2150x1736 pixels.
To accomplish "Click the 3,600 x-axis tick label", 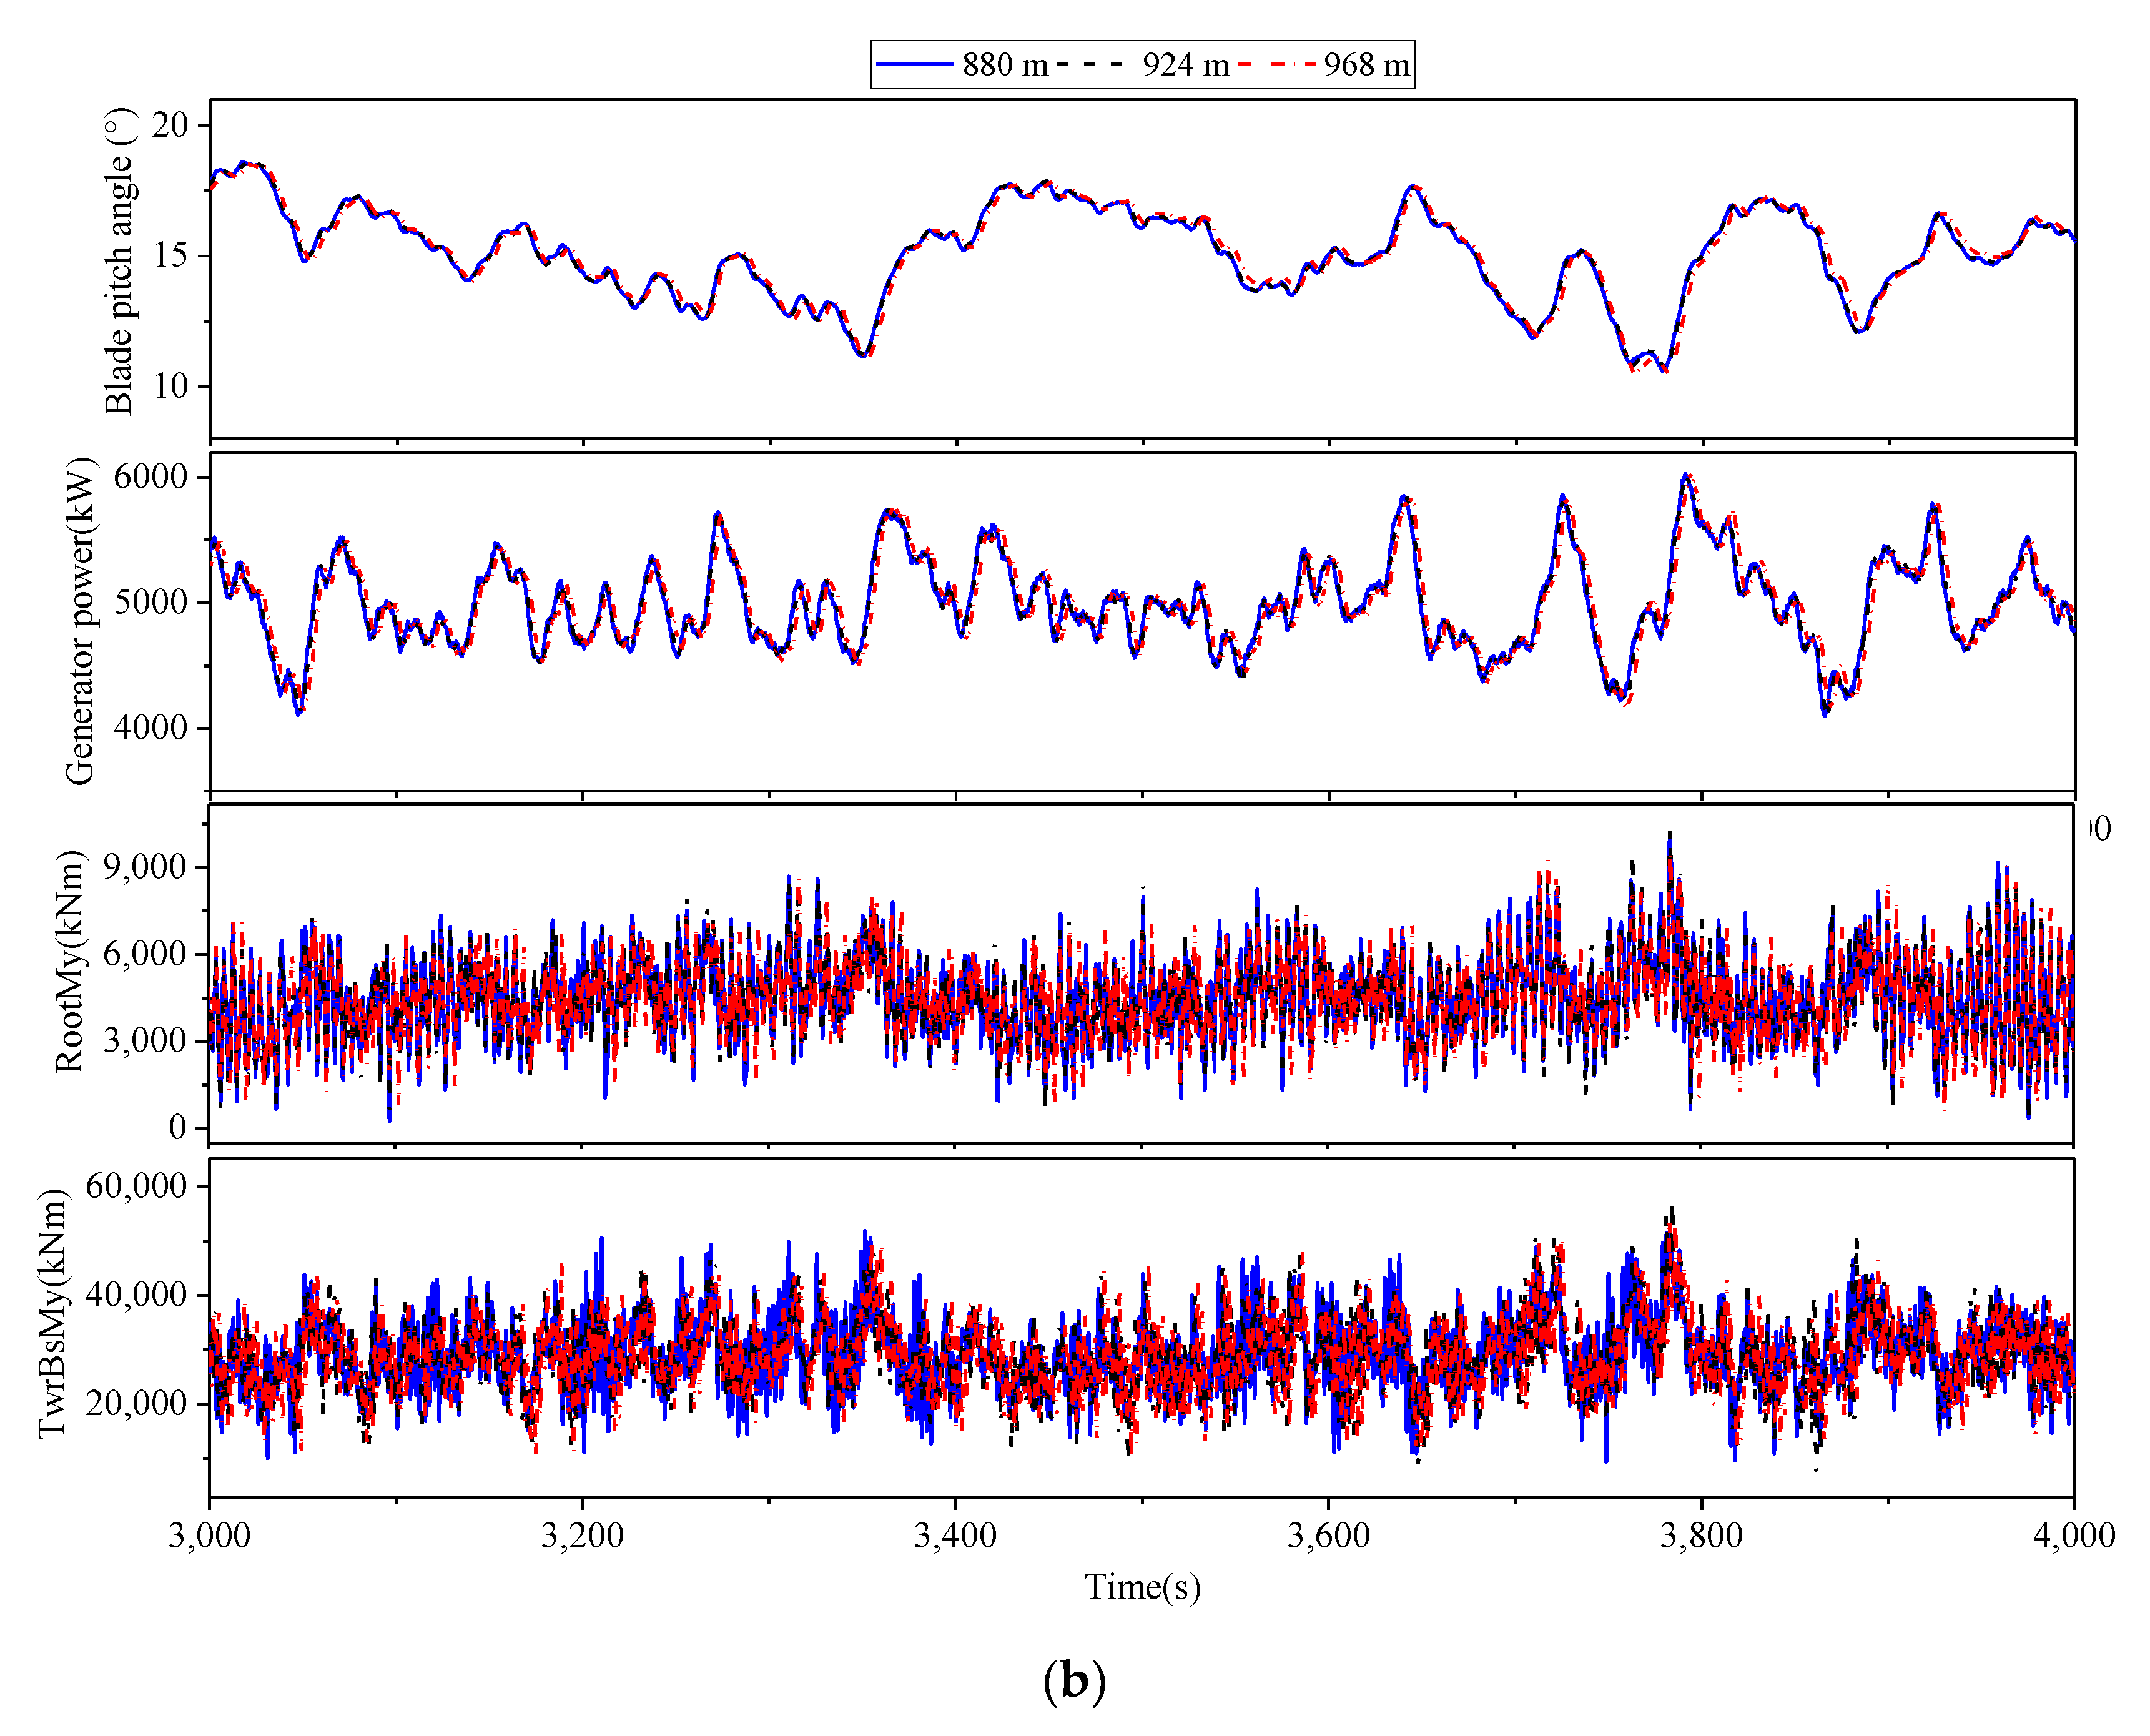I will click(x=1328, y=1535).
